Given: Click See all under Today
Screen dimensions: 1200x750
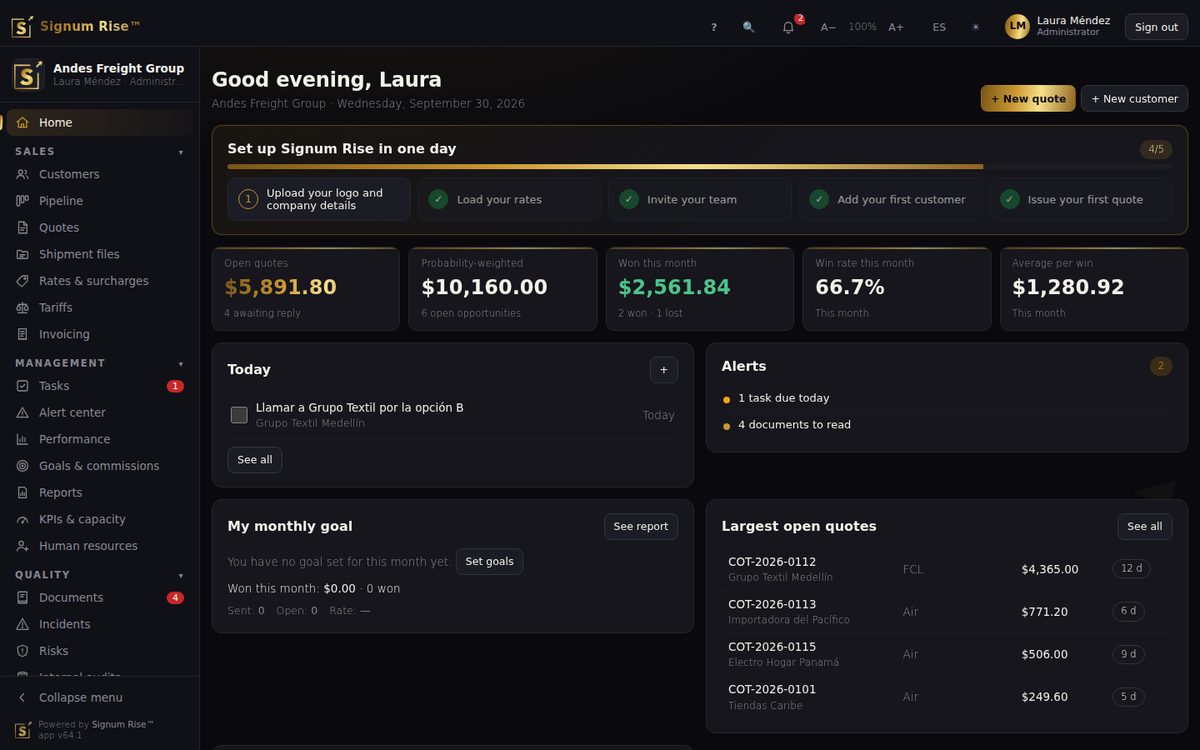Looking at the screenshot, I should [x=255, y=460].
